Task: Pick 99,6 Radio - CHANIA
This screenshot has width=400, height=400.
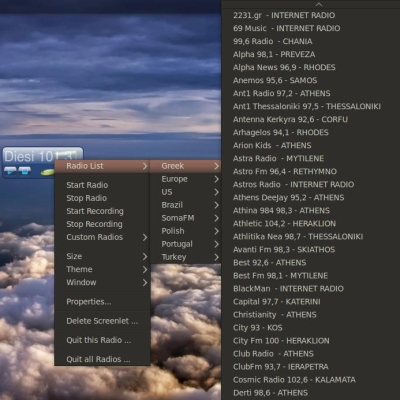Action: point(311,41)
